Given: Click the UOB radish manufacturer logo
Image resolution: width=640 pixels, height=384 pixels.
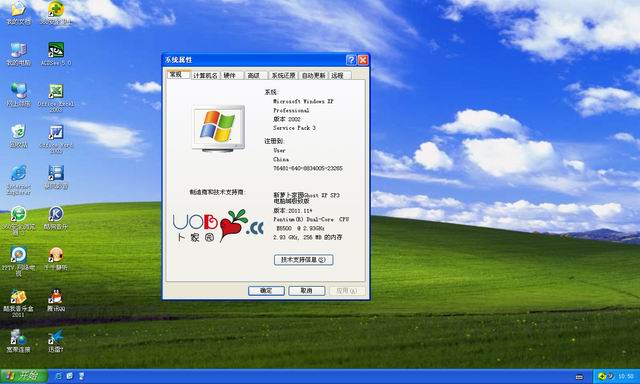Looking at the screenshot, I should [218, 226].
